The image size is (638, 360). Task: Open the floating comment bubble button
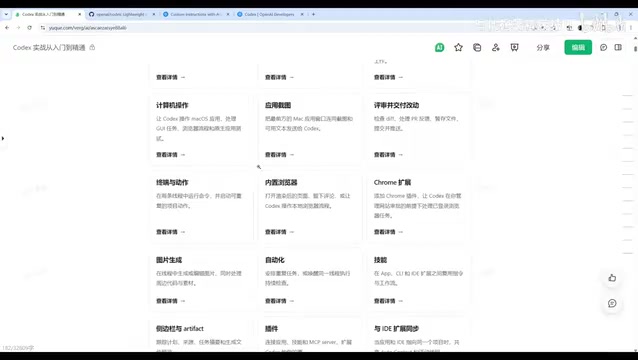[x=612, y=303]
